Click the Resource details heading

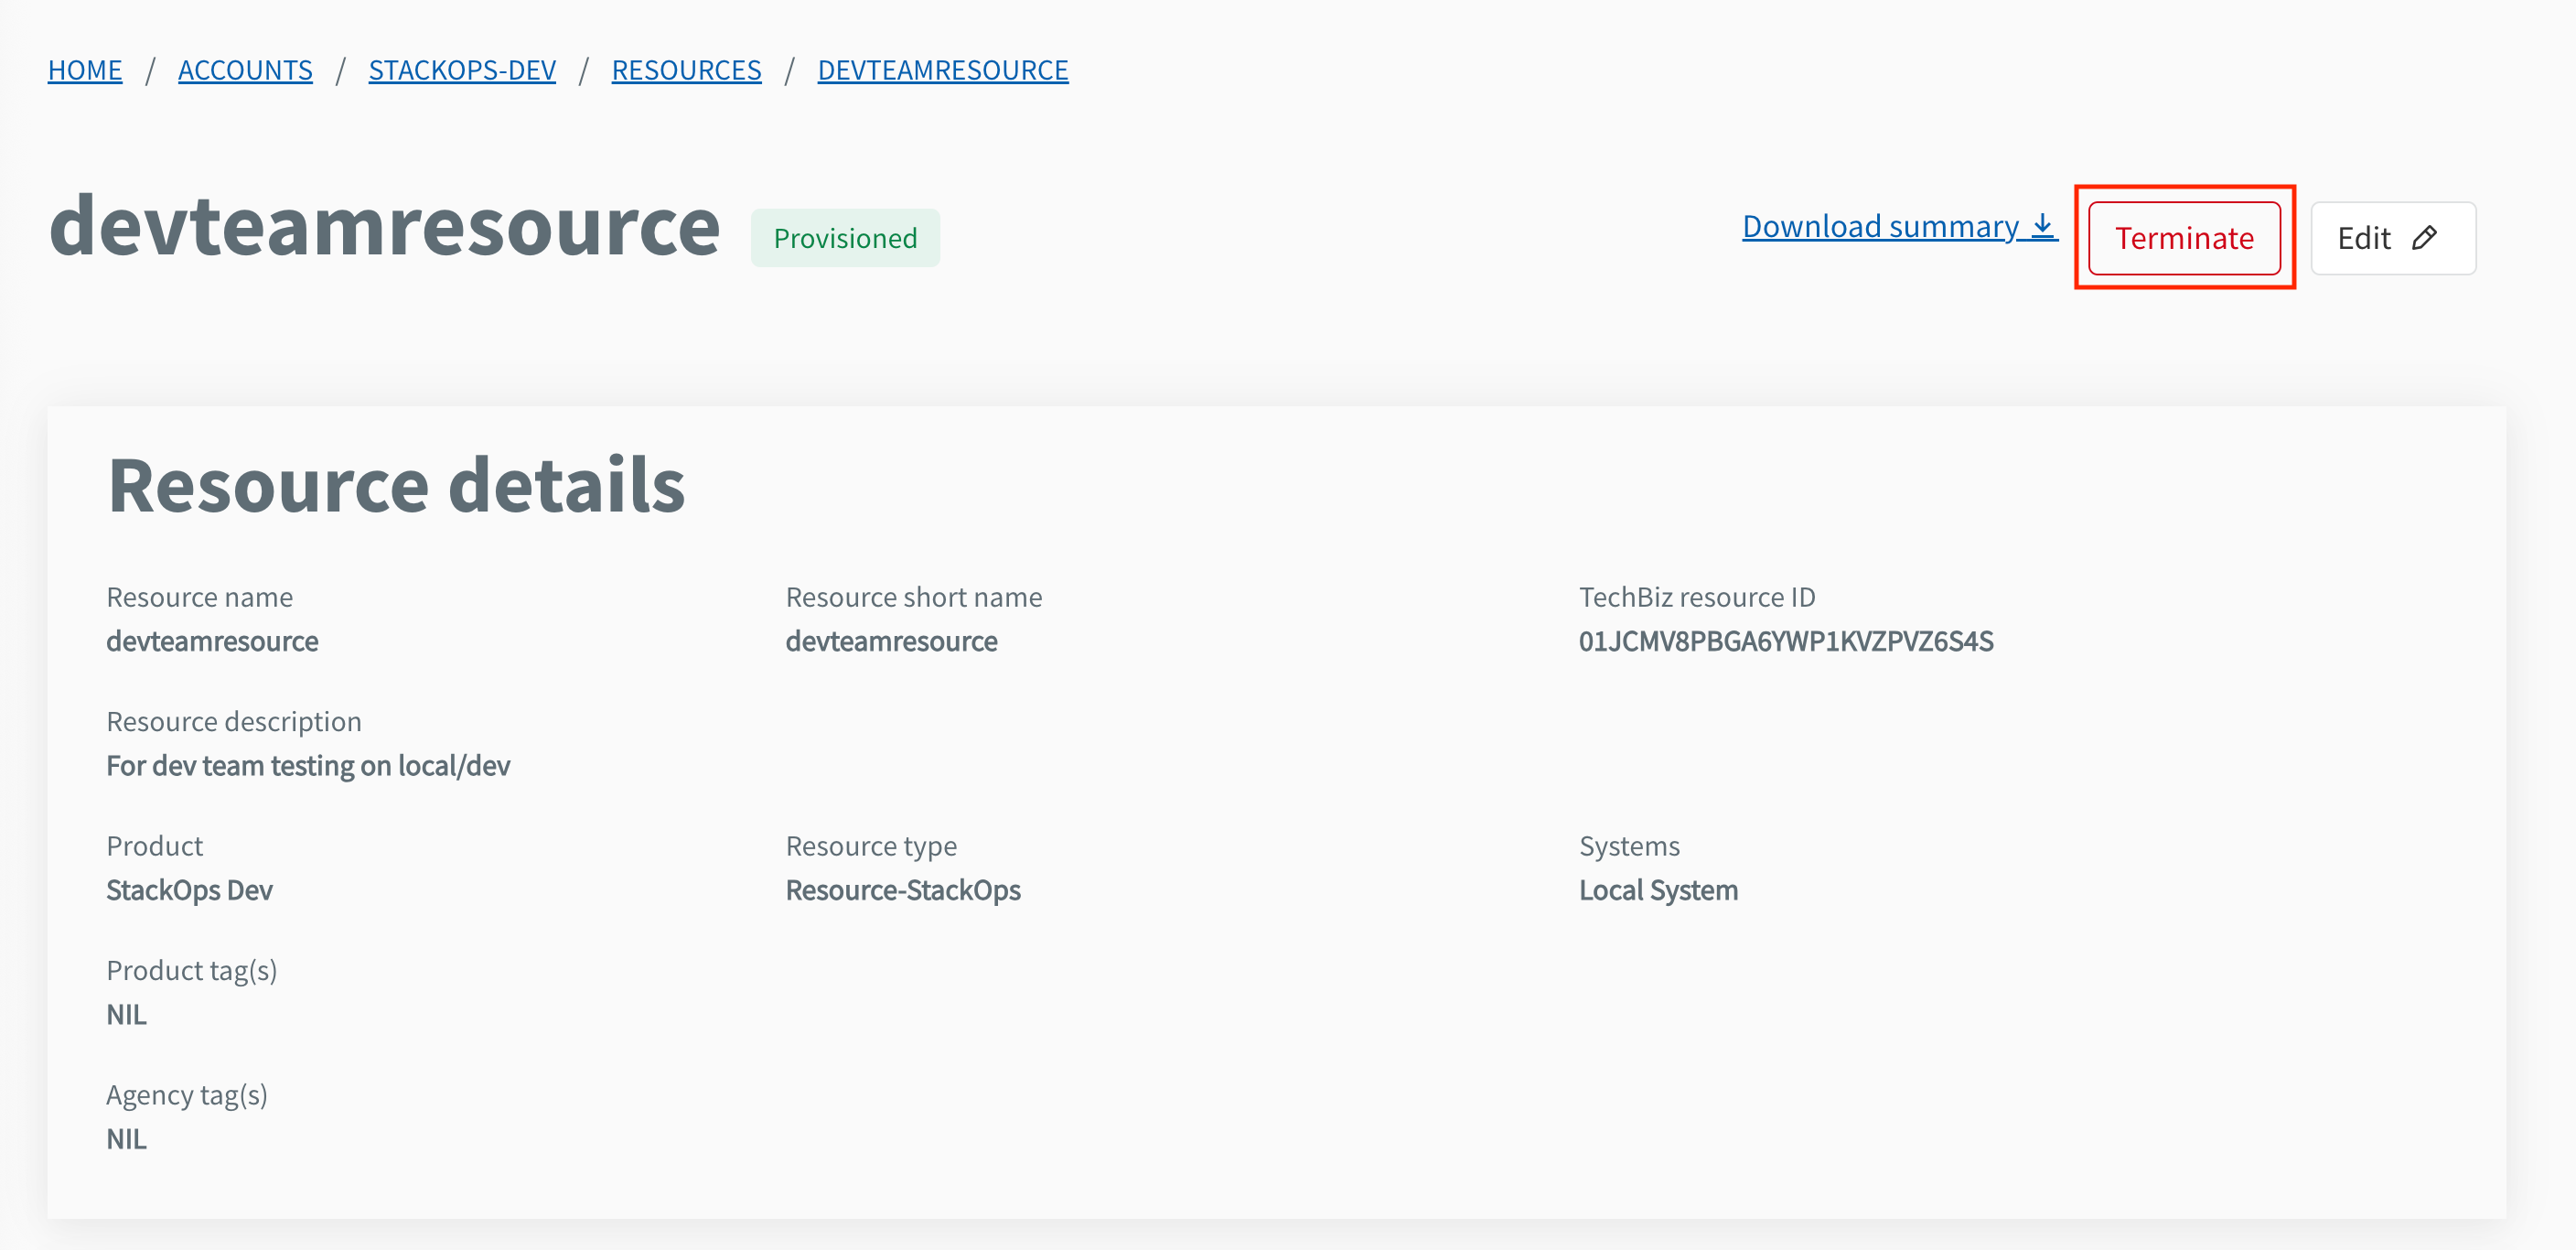[x=396, y=485]
